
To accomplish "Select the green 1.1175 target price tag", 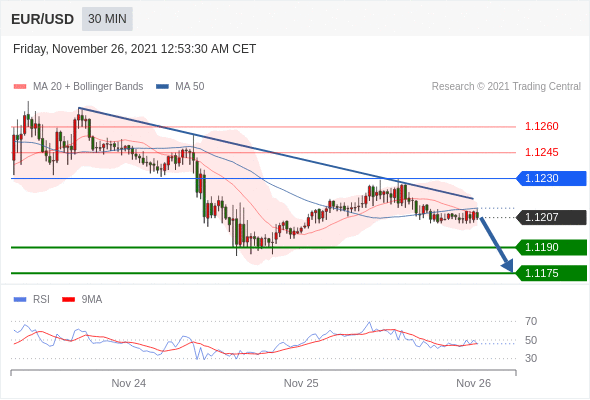I will pos(551,273).
